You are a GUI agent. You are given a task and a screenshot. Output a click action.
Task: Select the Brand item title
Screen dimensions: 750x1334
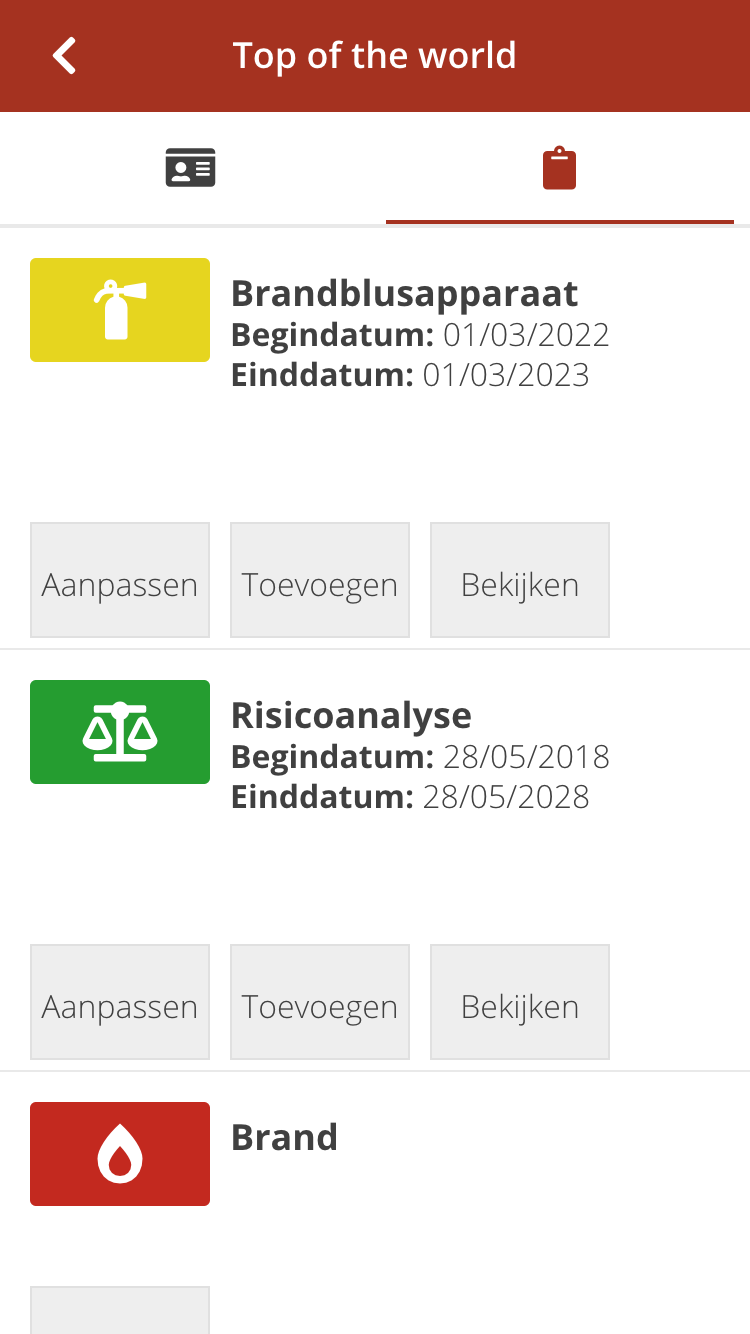284,1138
